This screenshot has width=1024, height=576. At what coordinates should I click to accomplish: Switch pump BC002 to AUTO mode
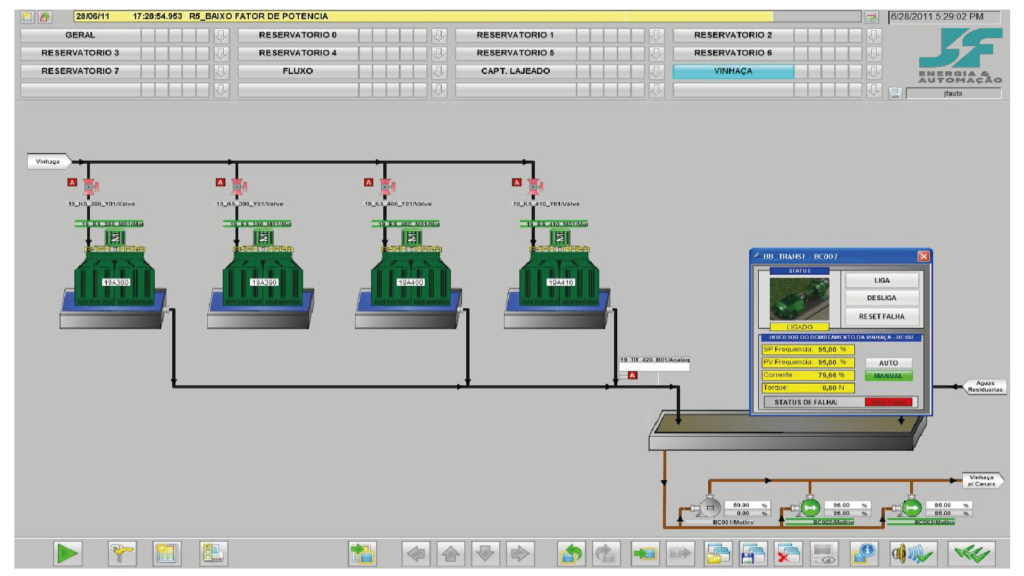tap(888, 362)
